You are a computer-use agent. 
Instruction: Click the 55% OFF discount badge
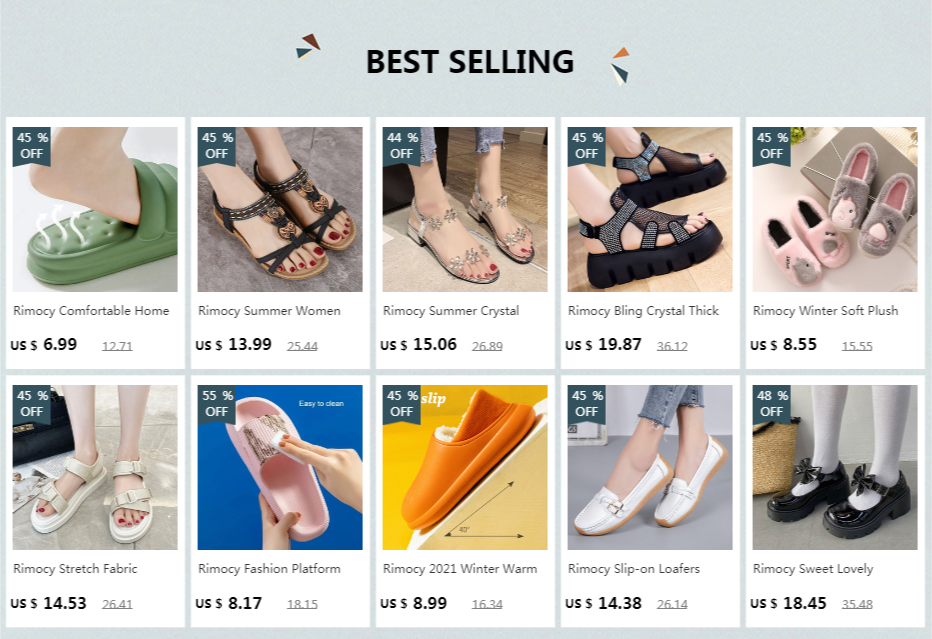[217, 403]
